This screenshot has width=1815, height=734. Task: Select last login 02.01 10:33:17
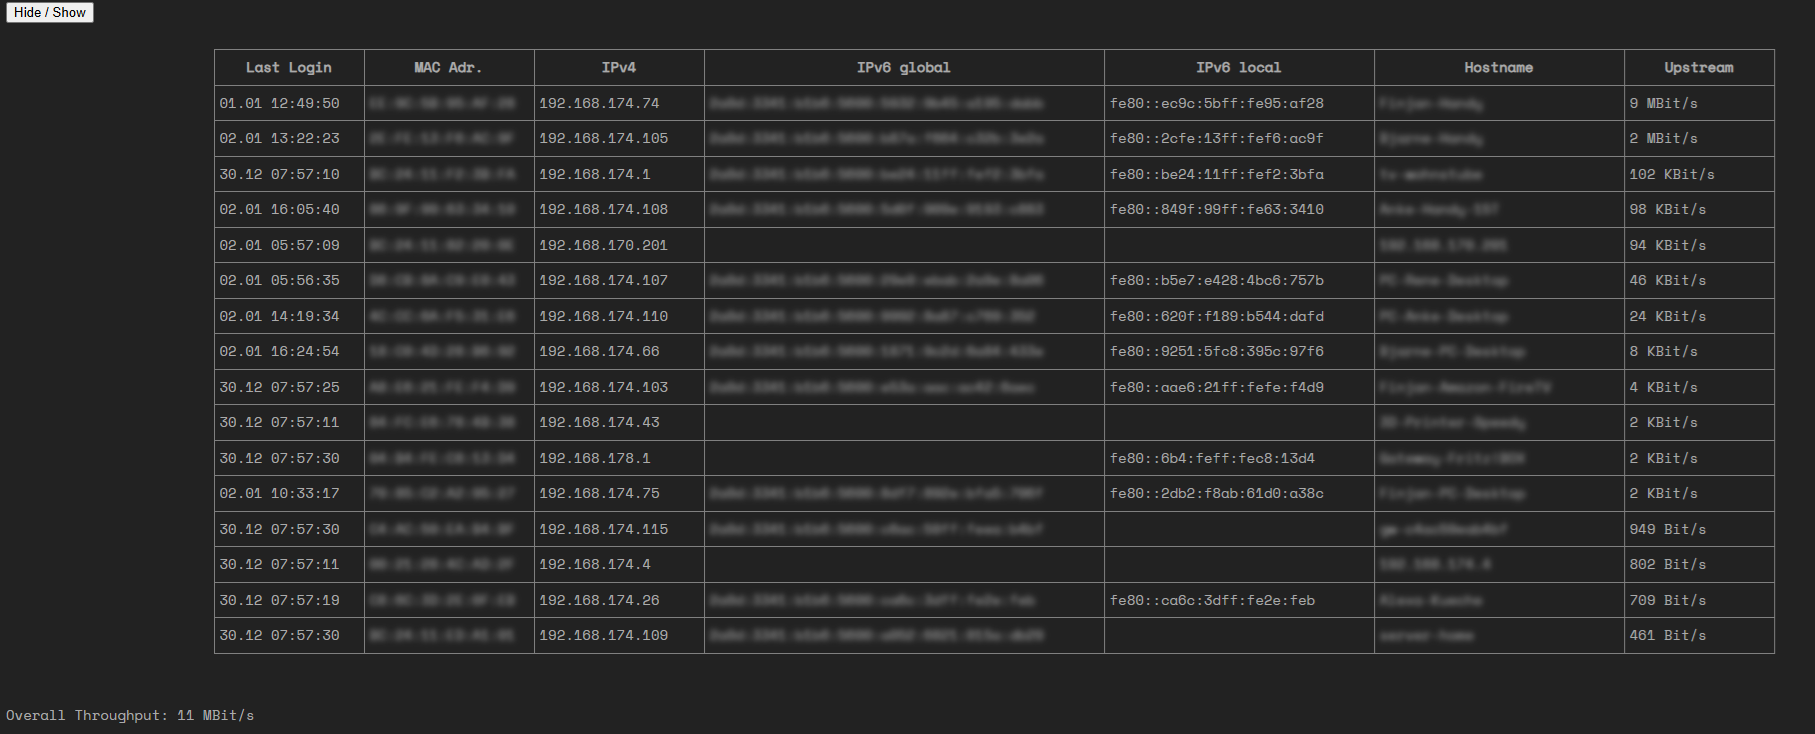[280, 493]
